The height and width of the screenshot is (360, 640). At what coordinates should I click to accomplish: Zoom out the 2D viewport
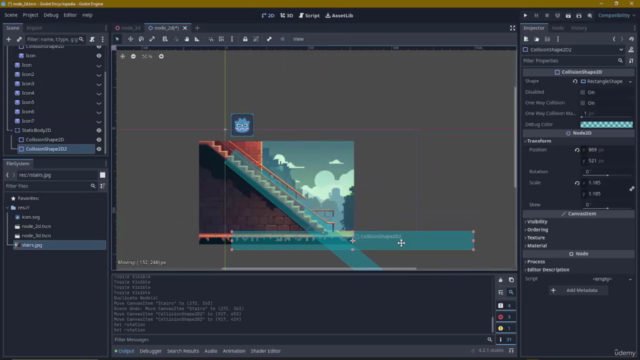click(x=133, y=56)
